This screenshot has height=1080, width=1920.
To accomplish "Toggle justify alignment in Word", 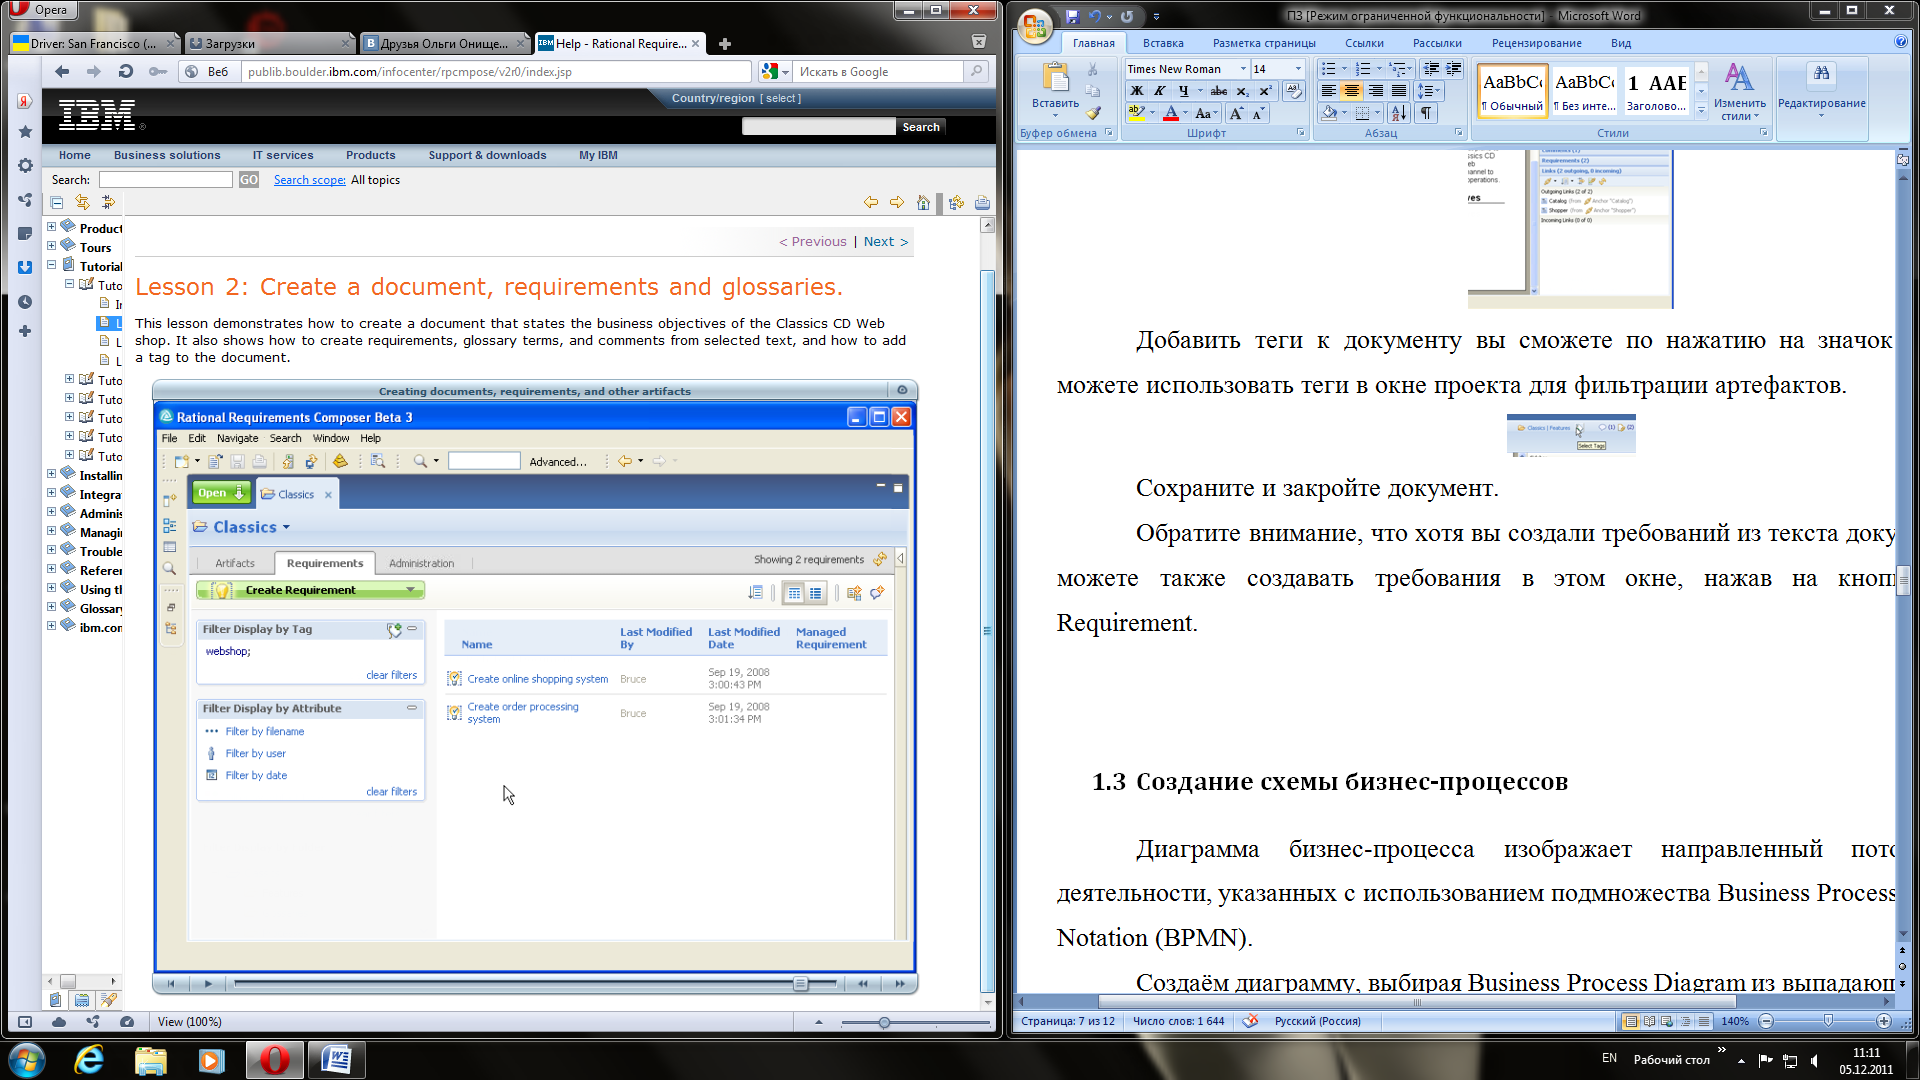I will [x=1399, y=91].
